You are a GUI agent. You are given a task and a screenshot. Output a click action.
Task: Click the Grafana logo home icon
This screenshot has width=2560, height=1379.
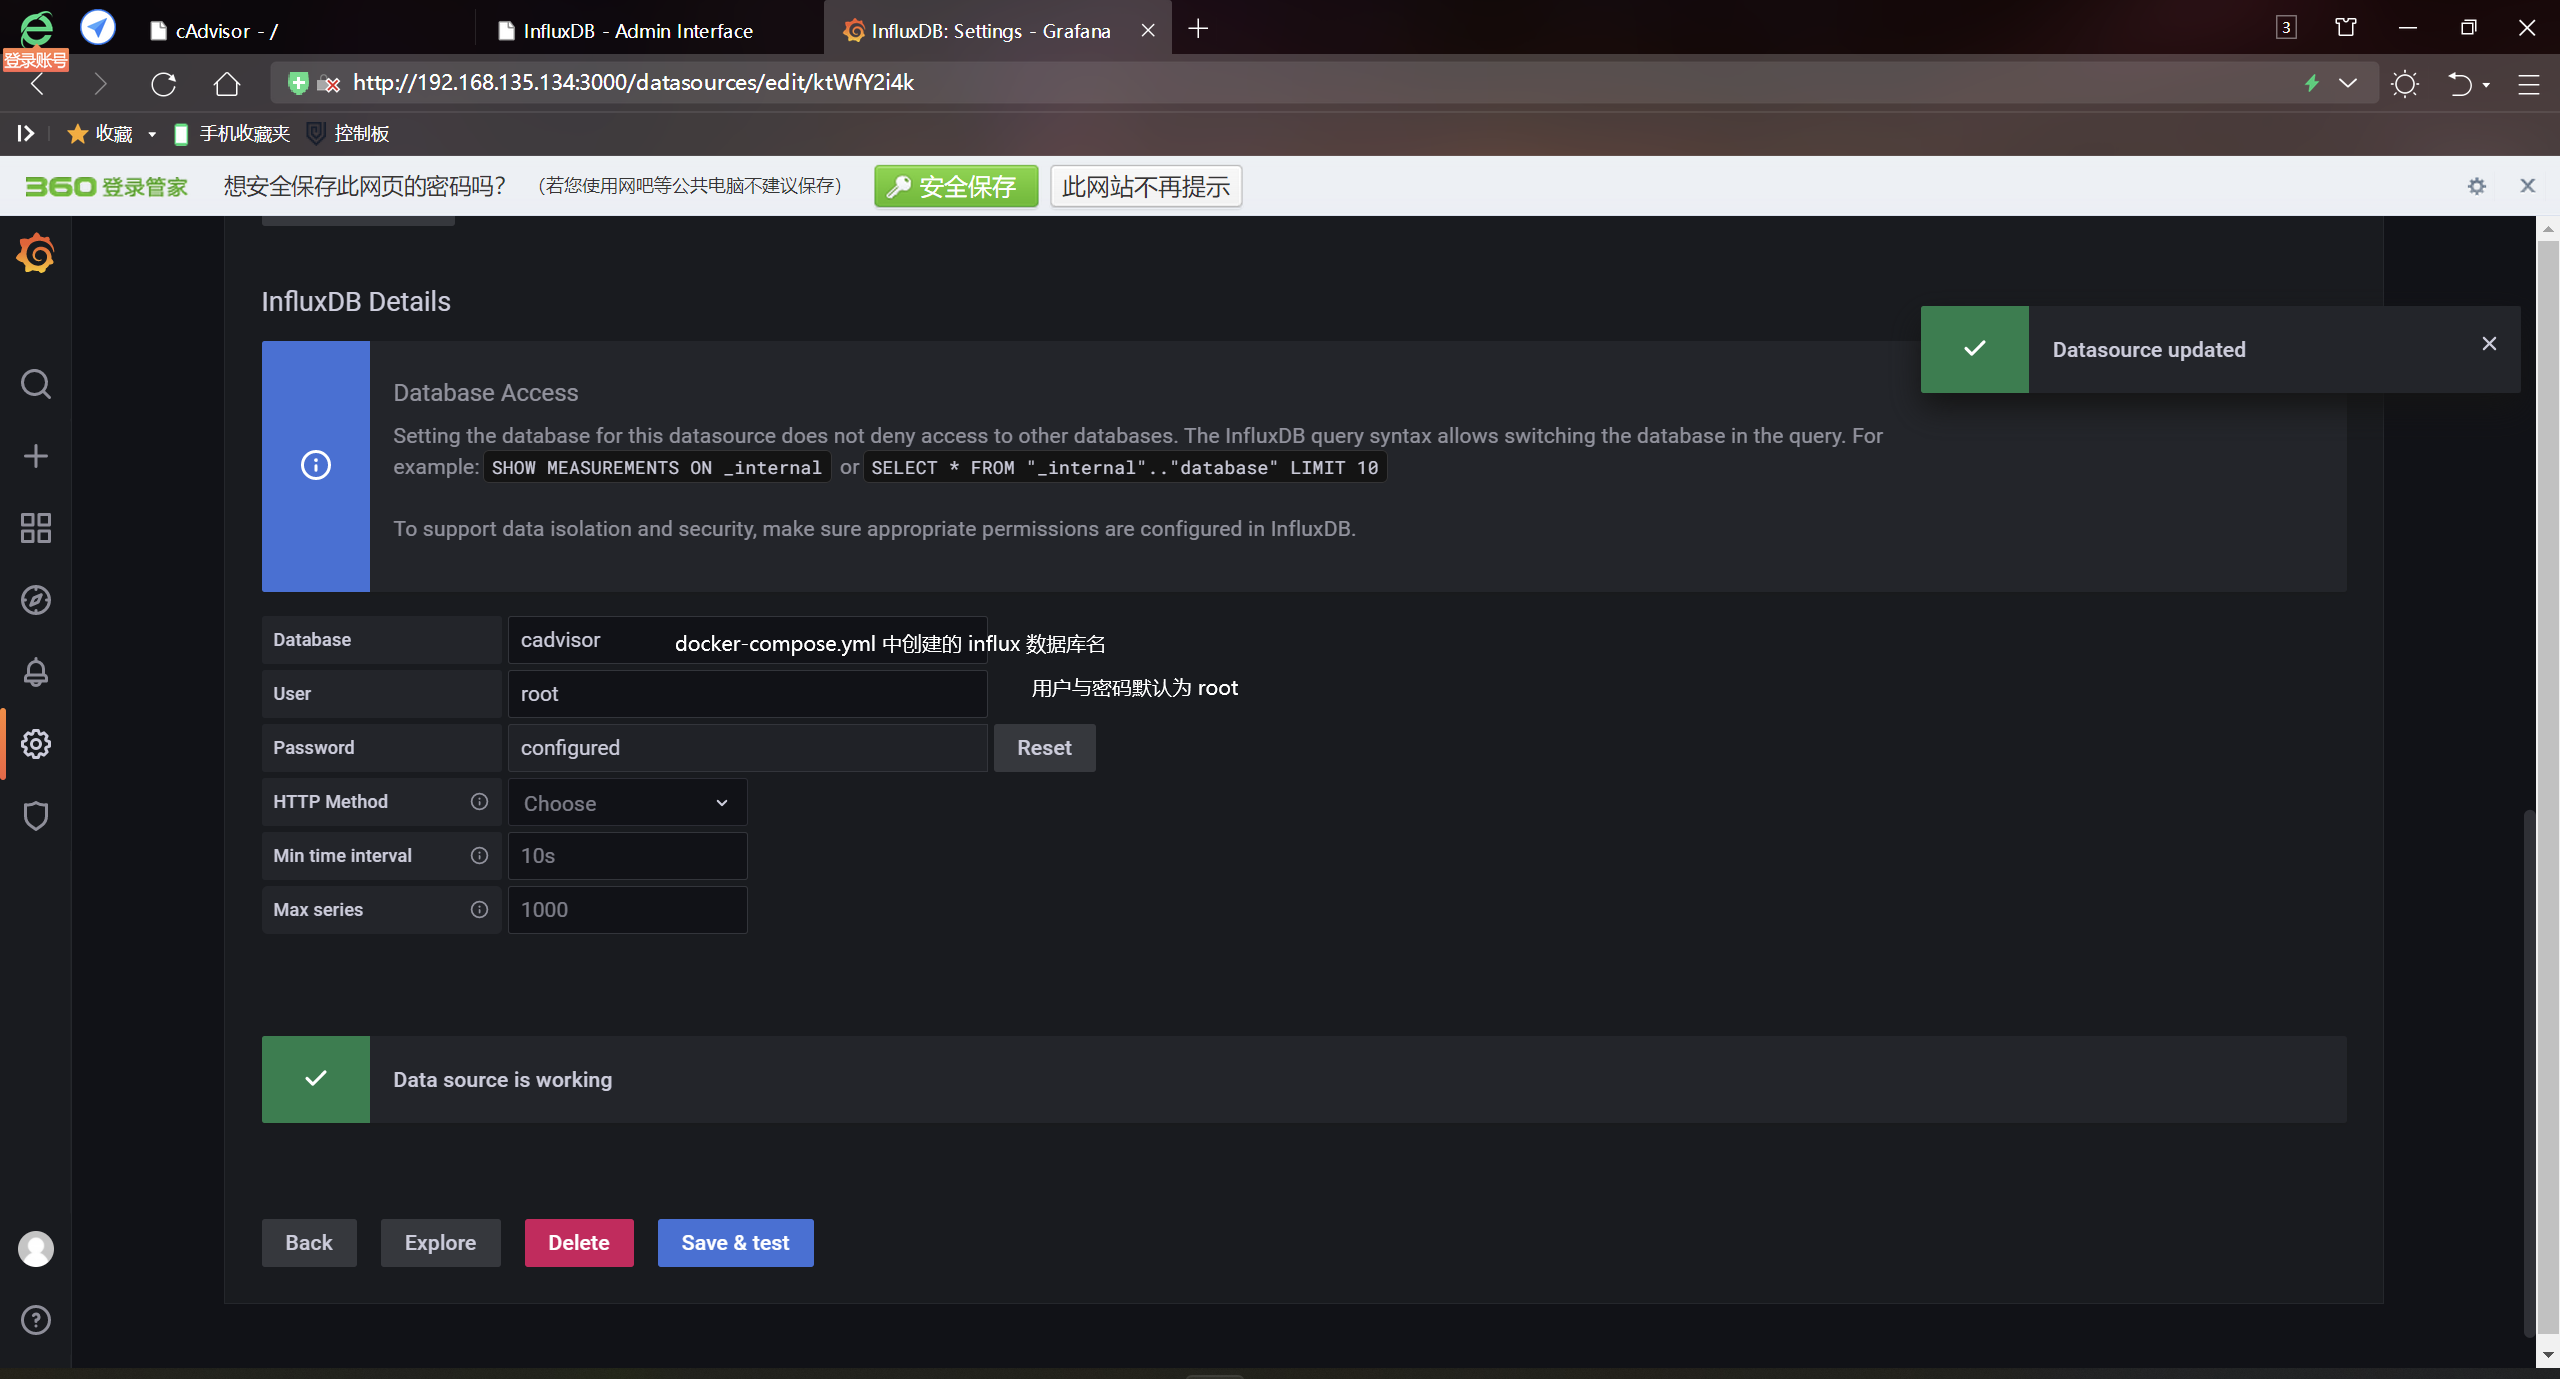pyautogui.click(x=36, y=254)
